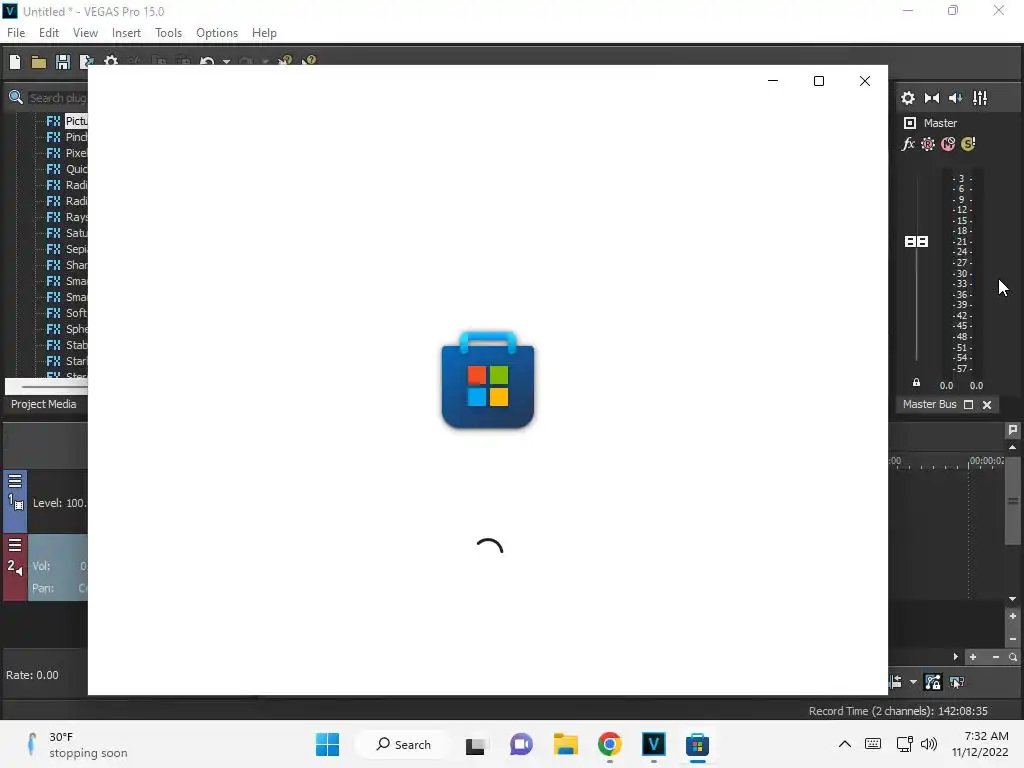
Task: Focus the Search plug-ins field
Action: pos(57,98)
